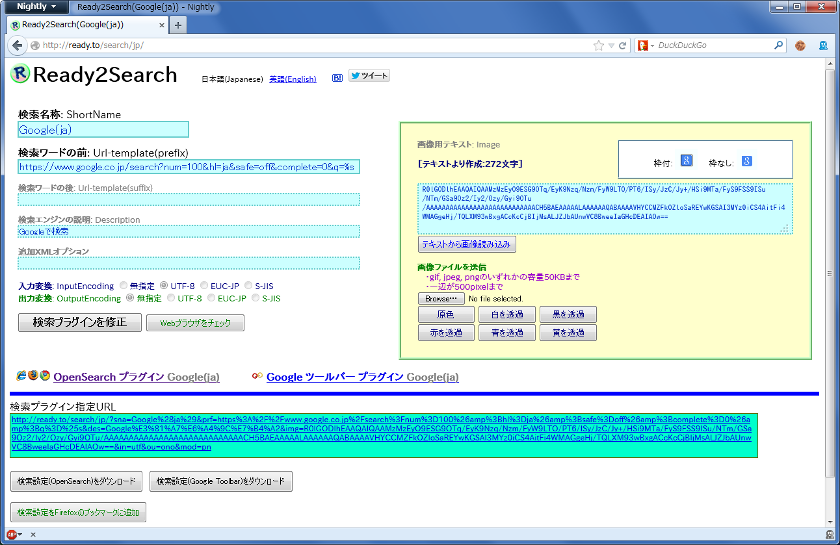840x545 pixels.
Task: Click 検索設定(Google Toolbar)をダウンロード button
Action: pos(221,481)
